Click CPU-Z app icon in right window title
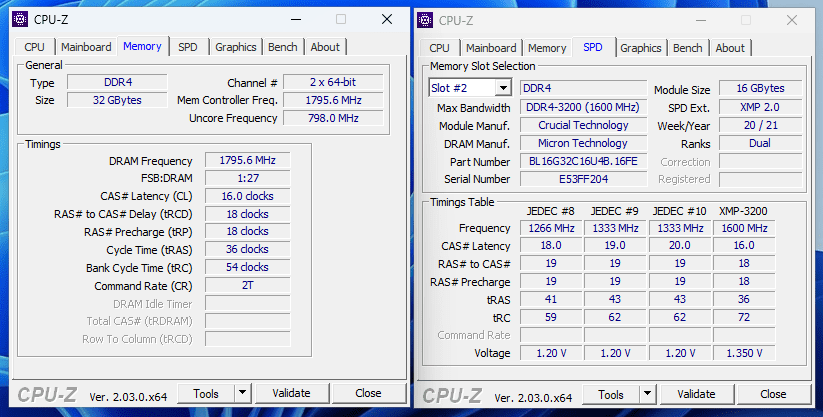 425,20
